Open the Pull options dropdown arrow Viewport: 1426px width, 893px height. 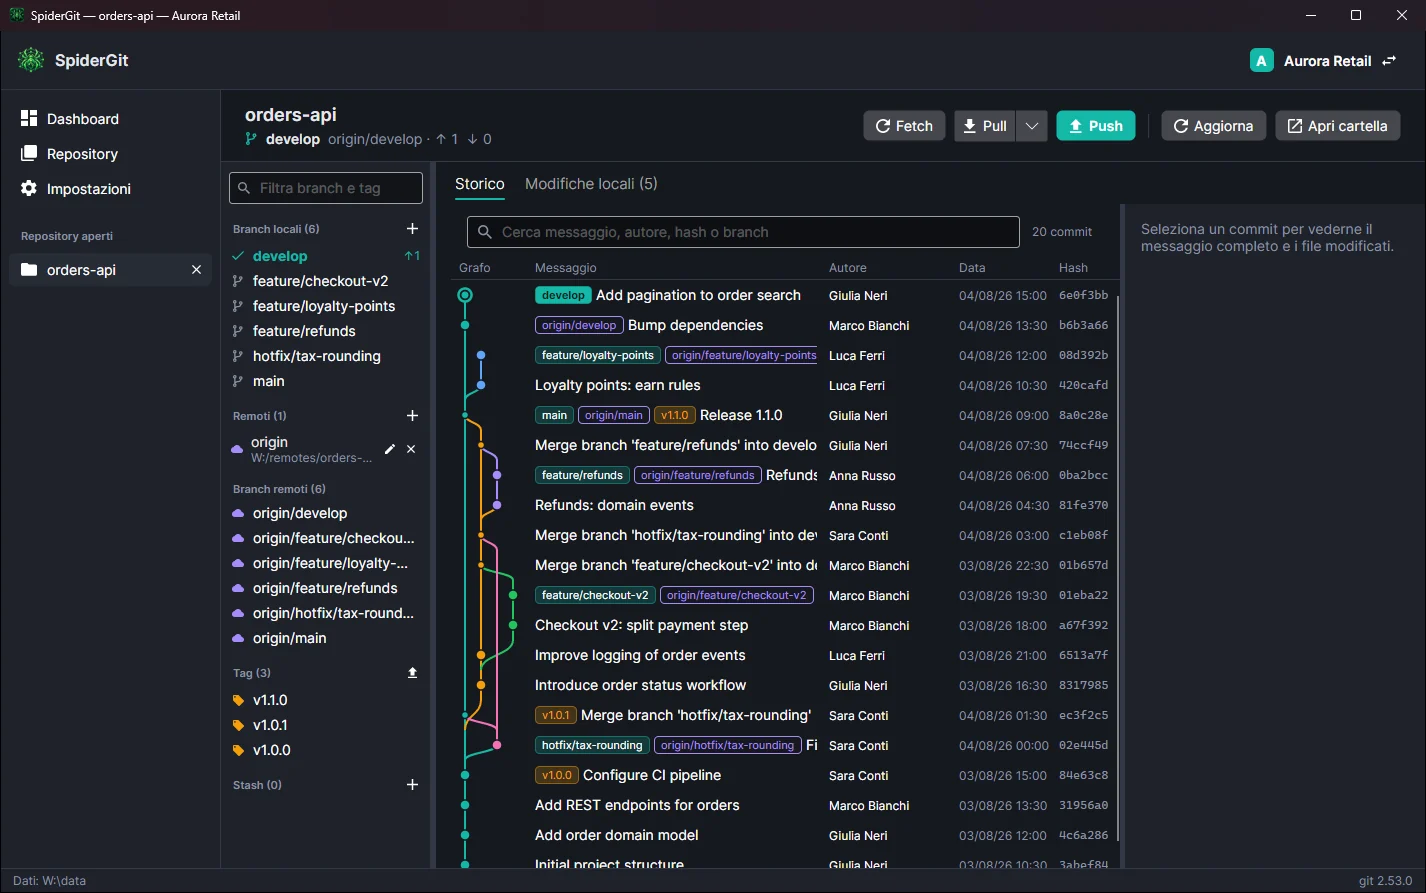1032,126
